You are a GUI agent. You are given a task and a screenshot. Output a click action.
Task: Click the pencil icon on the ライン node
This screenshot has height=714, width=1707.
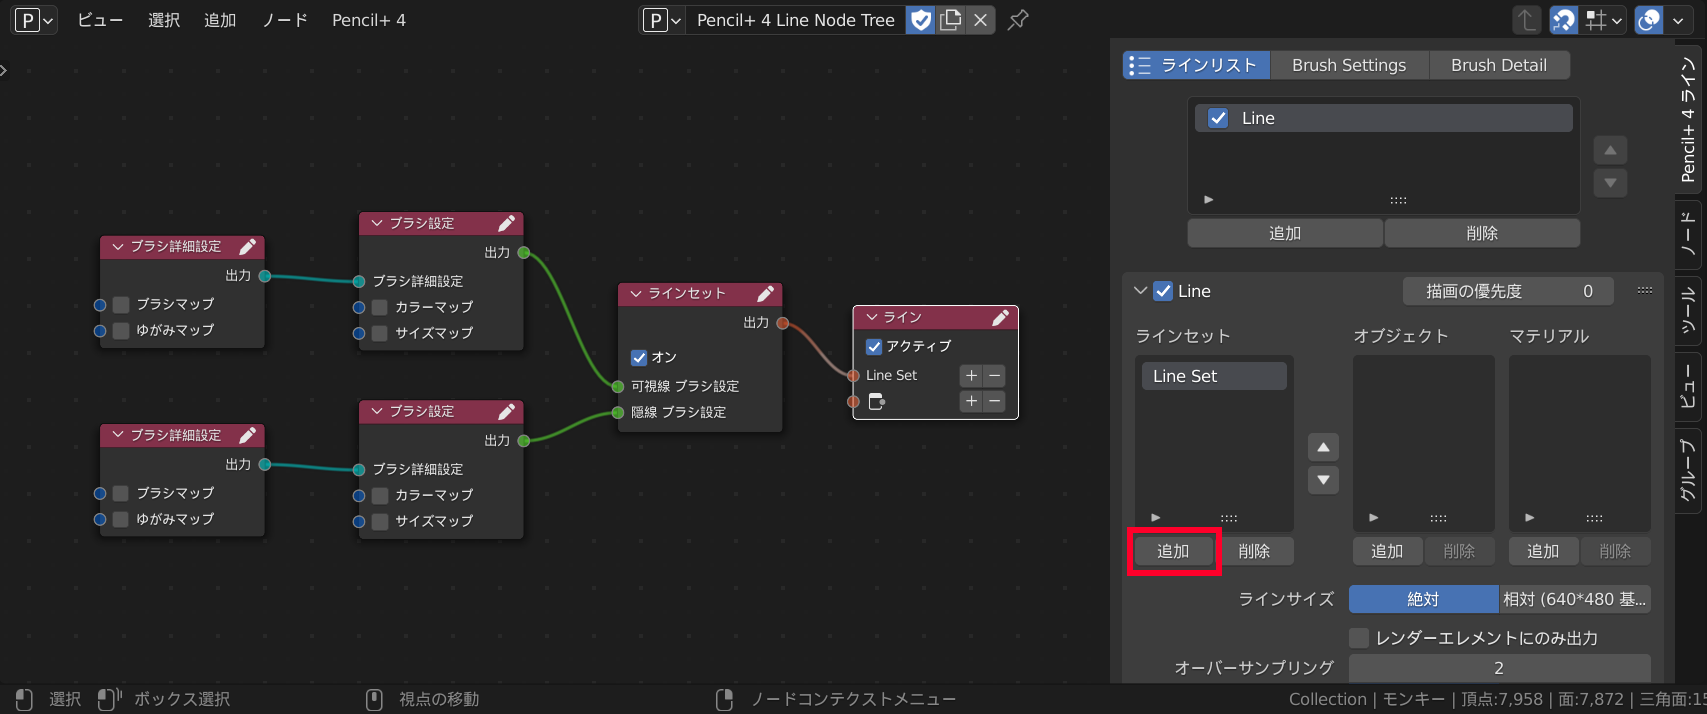pyautogui.click(x=1000, y=318)
